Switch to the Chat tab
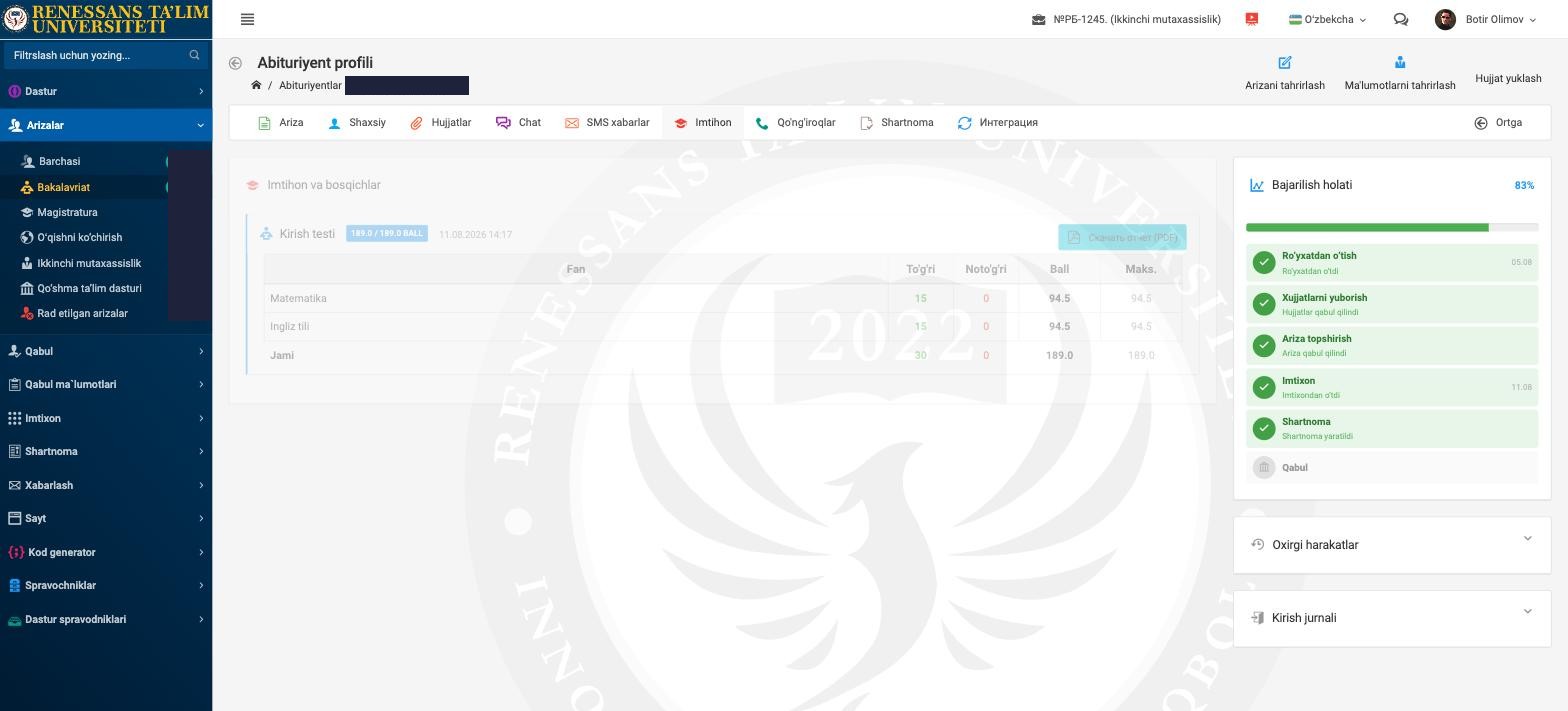Image resolution: width=1568 pixels, height=711 pixels. tap(518, 123)
